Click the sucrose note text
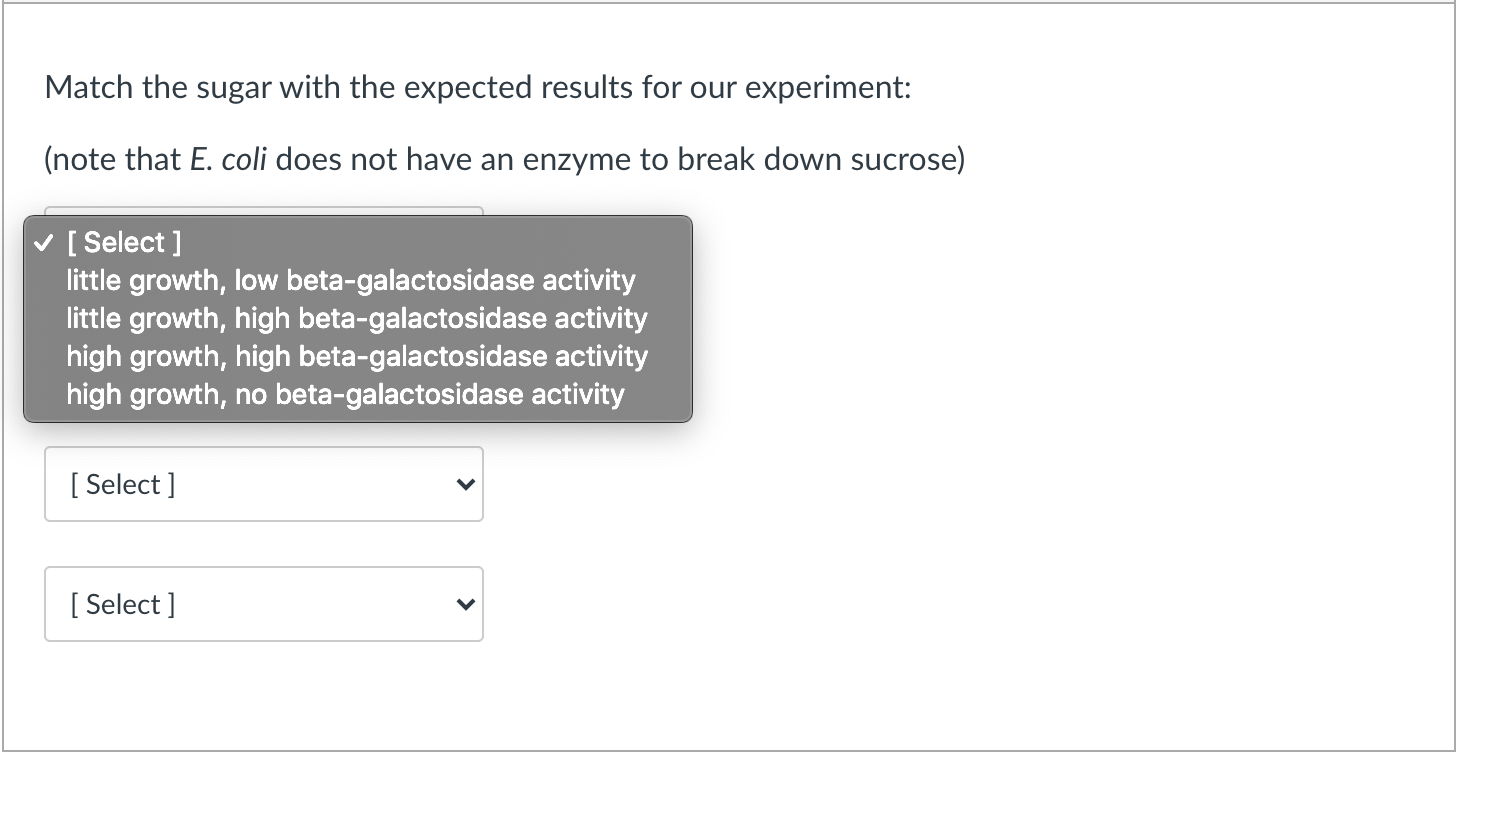This screenshot has width=1502, height=828. tap(504, 158)
